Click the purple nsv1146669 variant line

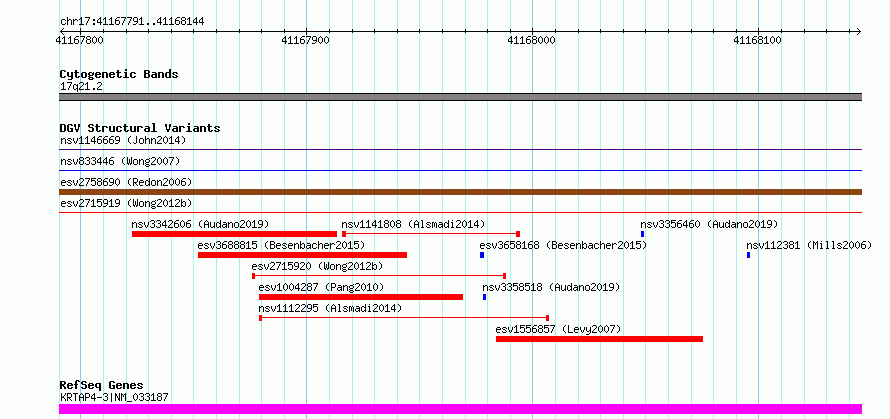(x=460, y=150)
